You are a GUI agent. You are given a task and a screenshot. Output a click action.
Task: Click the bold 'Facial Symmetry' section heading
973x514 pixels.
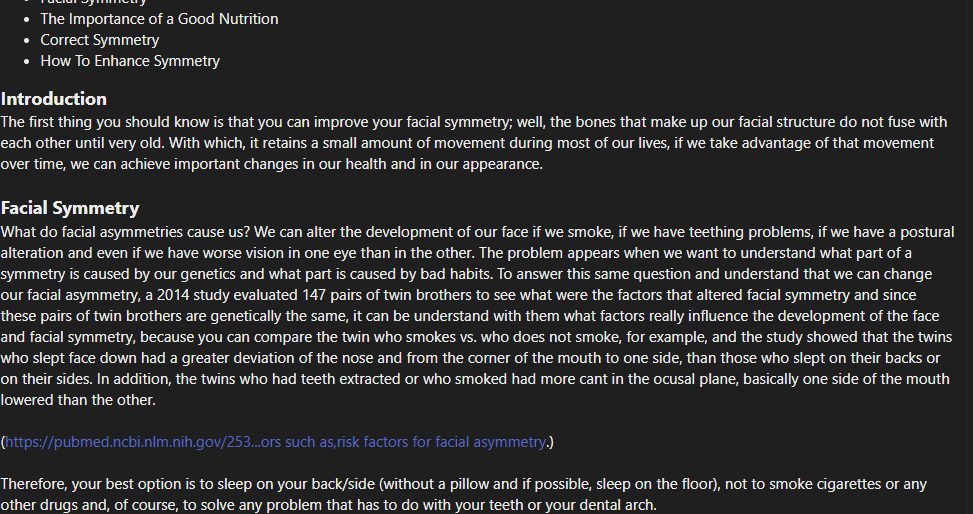point(70,208)
